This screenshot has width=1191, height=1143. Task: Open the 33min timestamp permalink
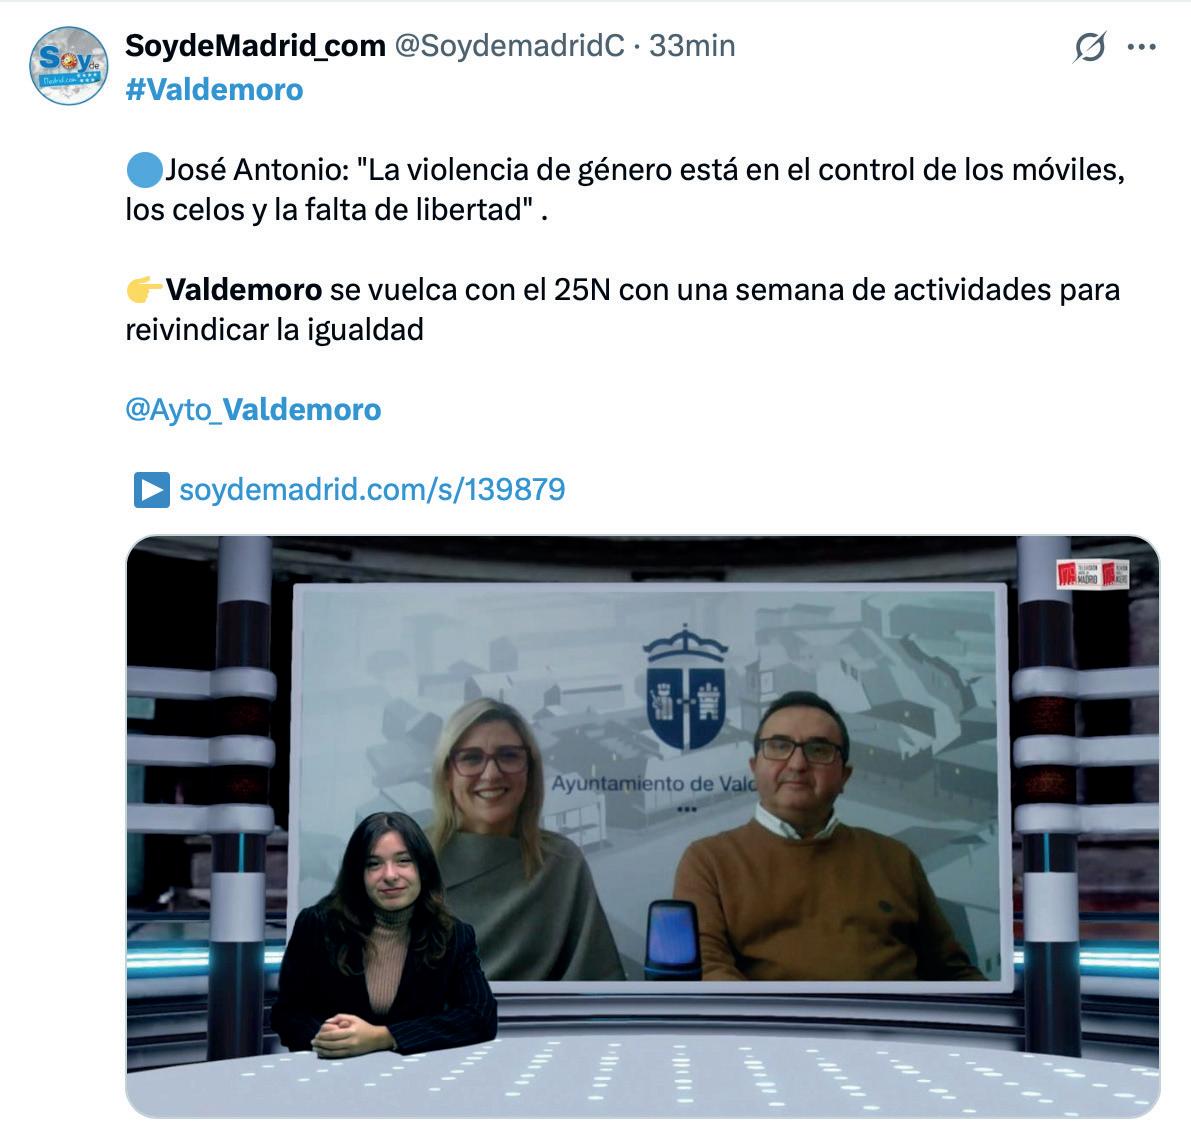[x=692, y=46]
